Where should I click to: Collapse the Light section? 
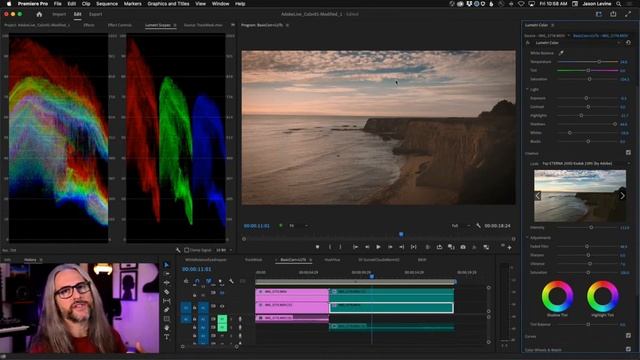(527, 89)
